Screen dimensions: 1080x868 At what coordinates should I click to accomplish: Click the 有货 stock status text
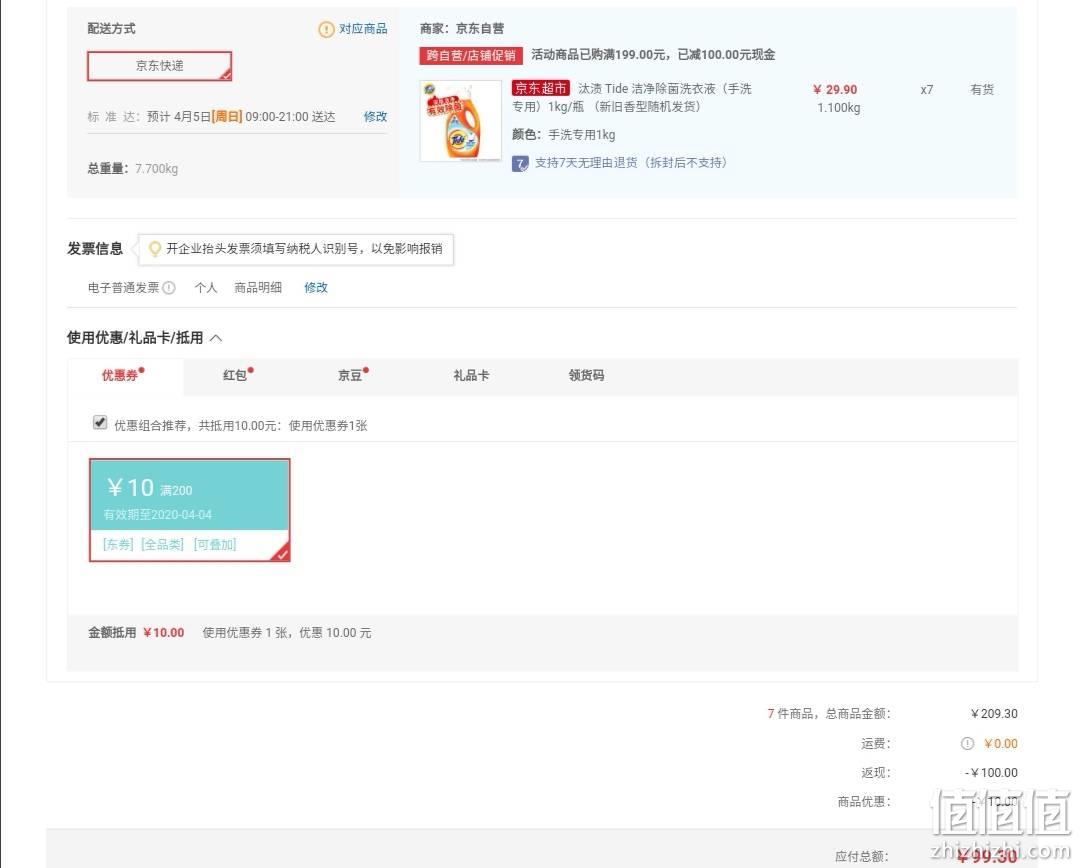982,90
